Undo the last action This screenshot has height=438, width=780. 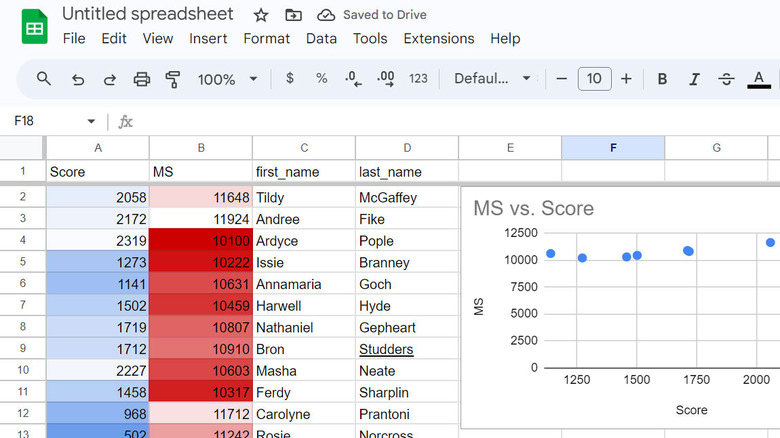pyautogui.click(x=77, y=79)
